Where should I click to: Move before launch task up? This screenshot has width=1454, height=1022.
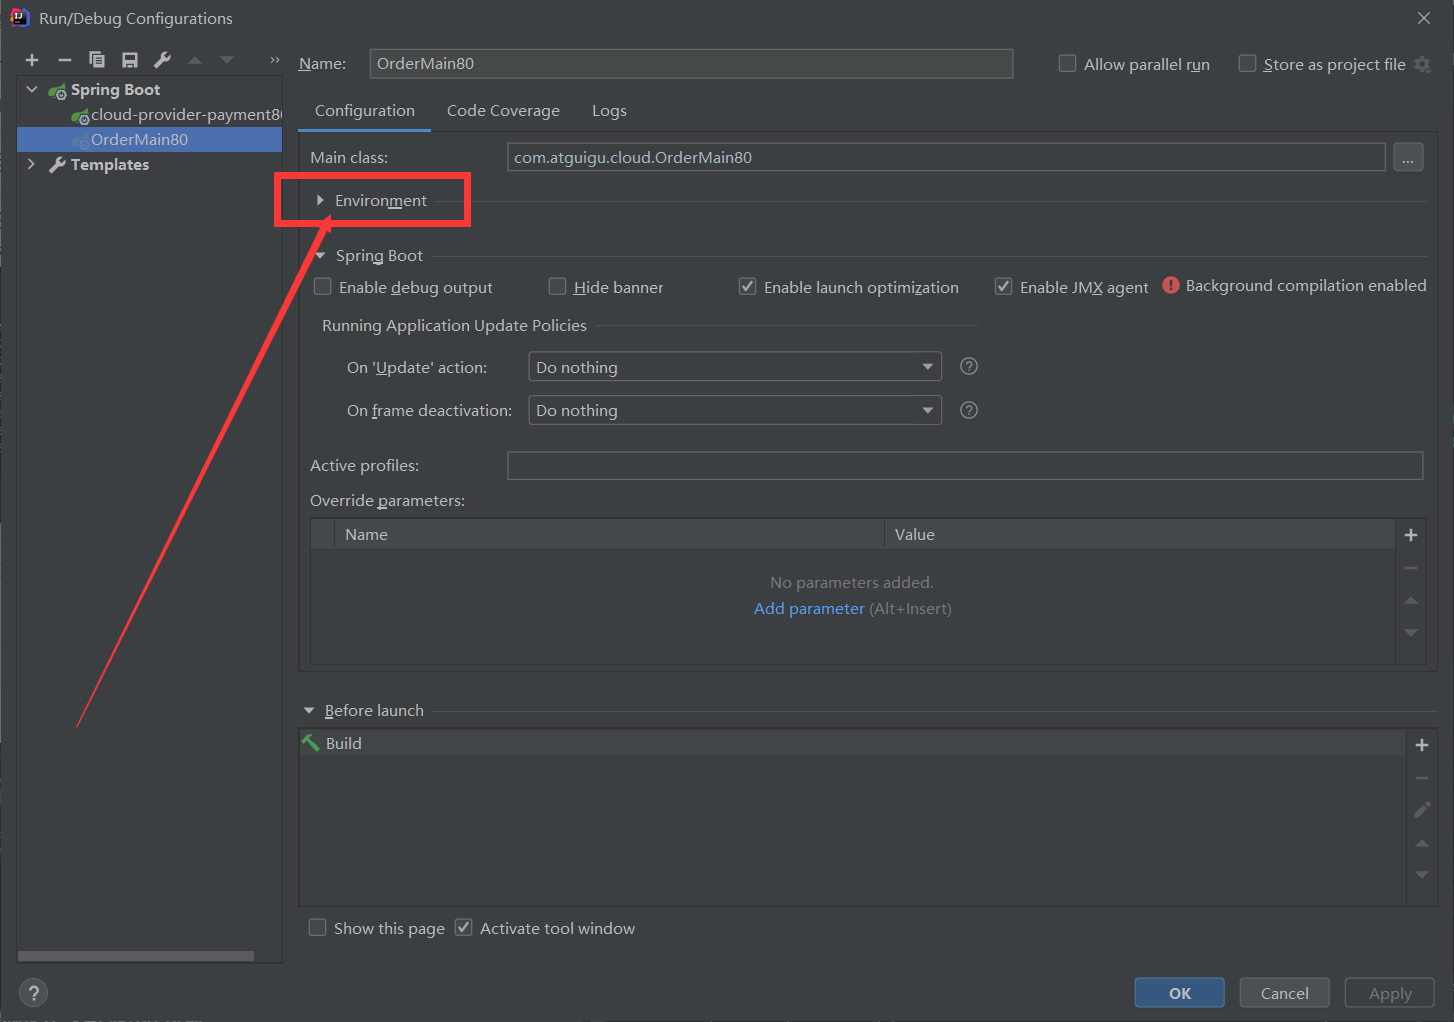pyautogui.click(x=1422, y=843)
